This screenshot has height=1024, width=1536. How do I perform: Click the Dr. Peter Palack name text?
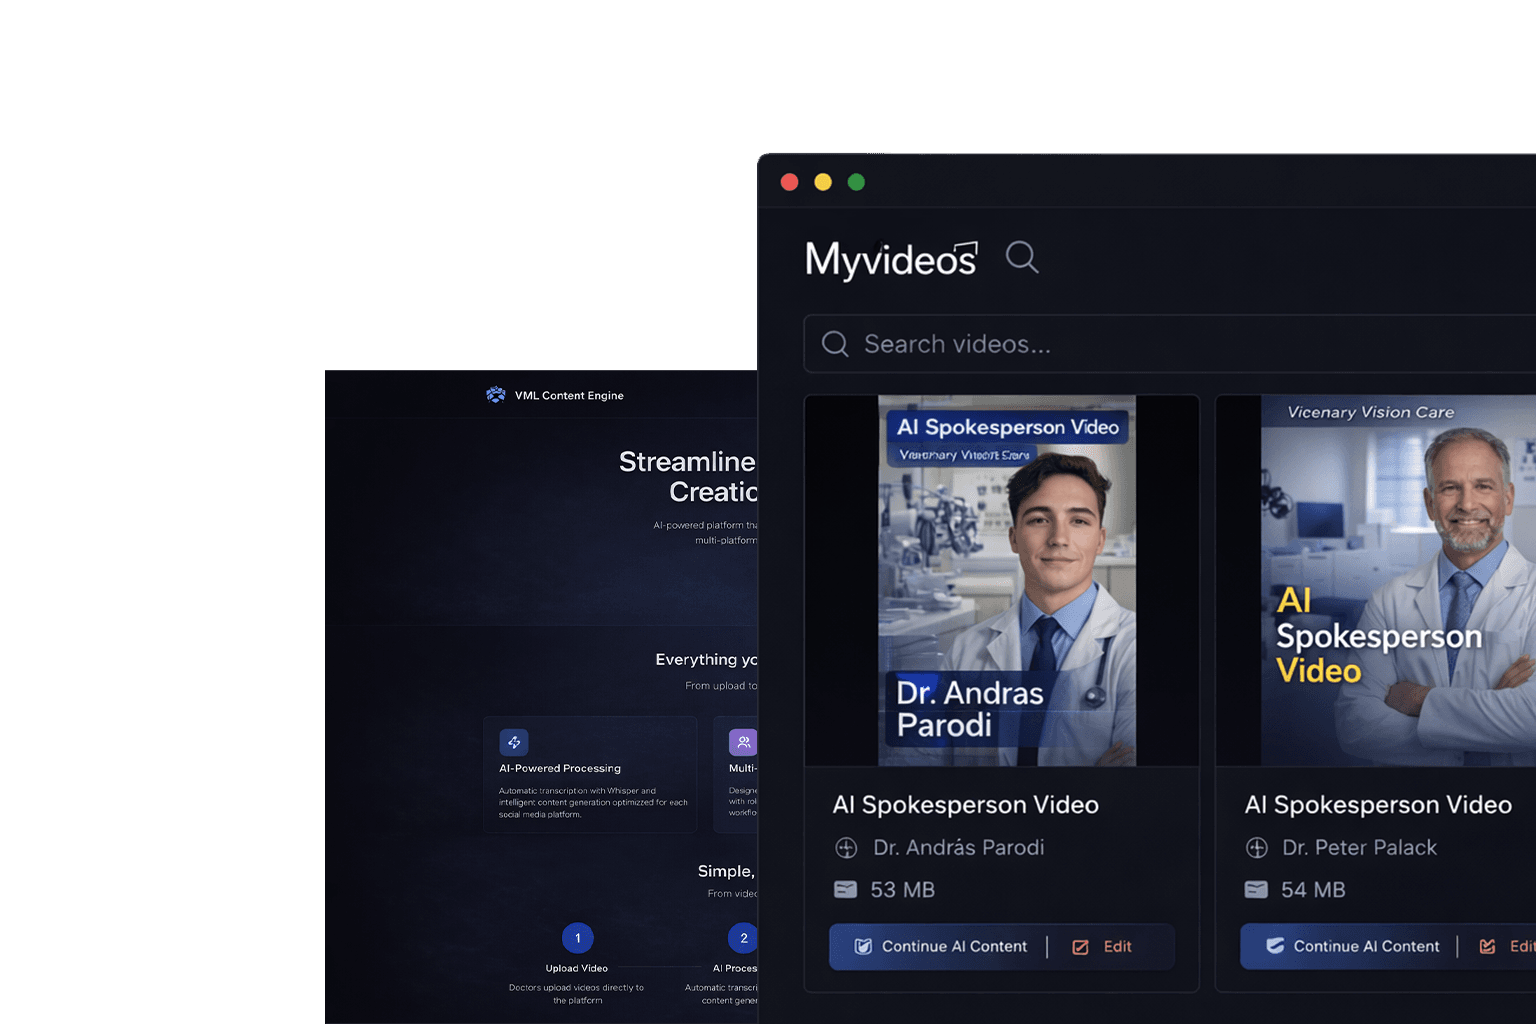coord(1360,847)
